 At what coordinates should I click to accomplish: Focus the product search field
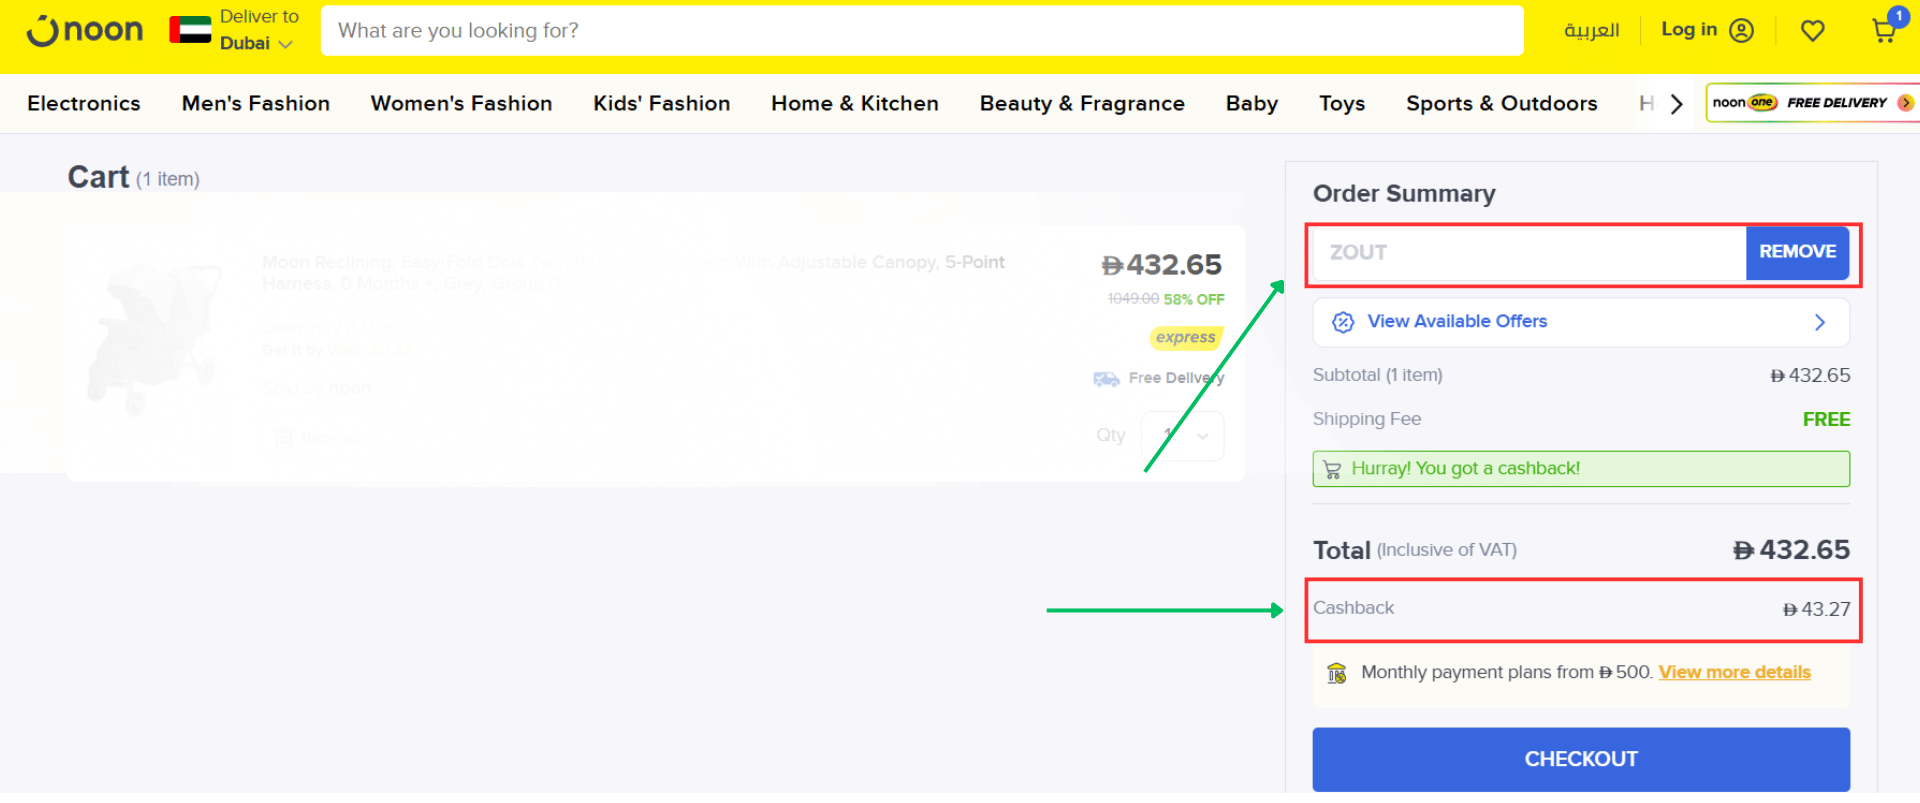click(x=920, y=31)
